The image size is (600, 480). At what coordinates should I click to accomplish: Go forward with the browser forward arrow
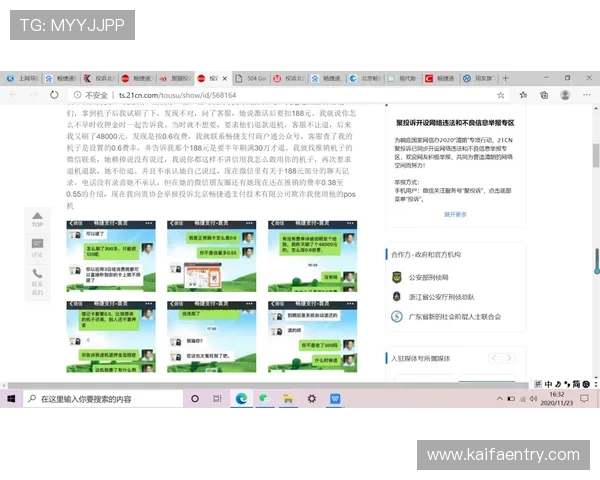[x=33, y=95]
